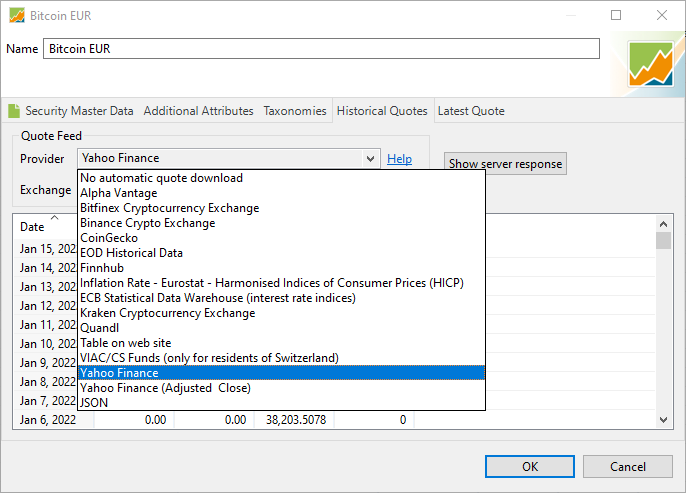Choose Yahoo Finance (Adjusted Close)
Image resolution: width=686 pixels, height=493 pixels.
[281, 388]
